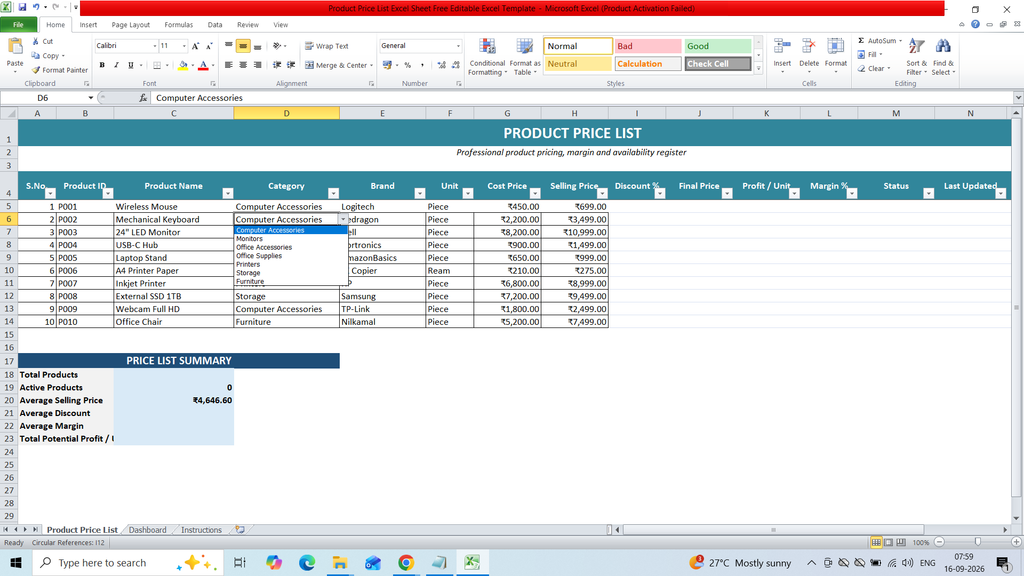Click Merge & Center

[x=337, y=65]
